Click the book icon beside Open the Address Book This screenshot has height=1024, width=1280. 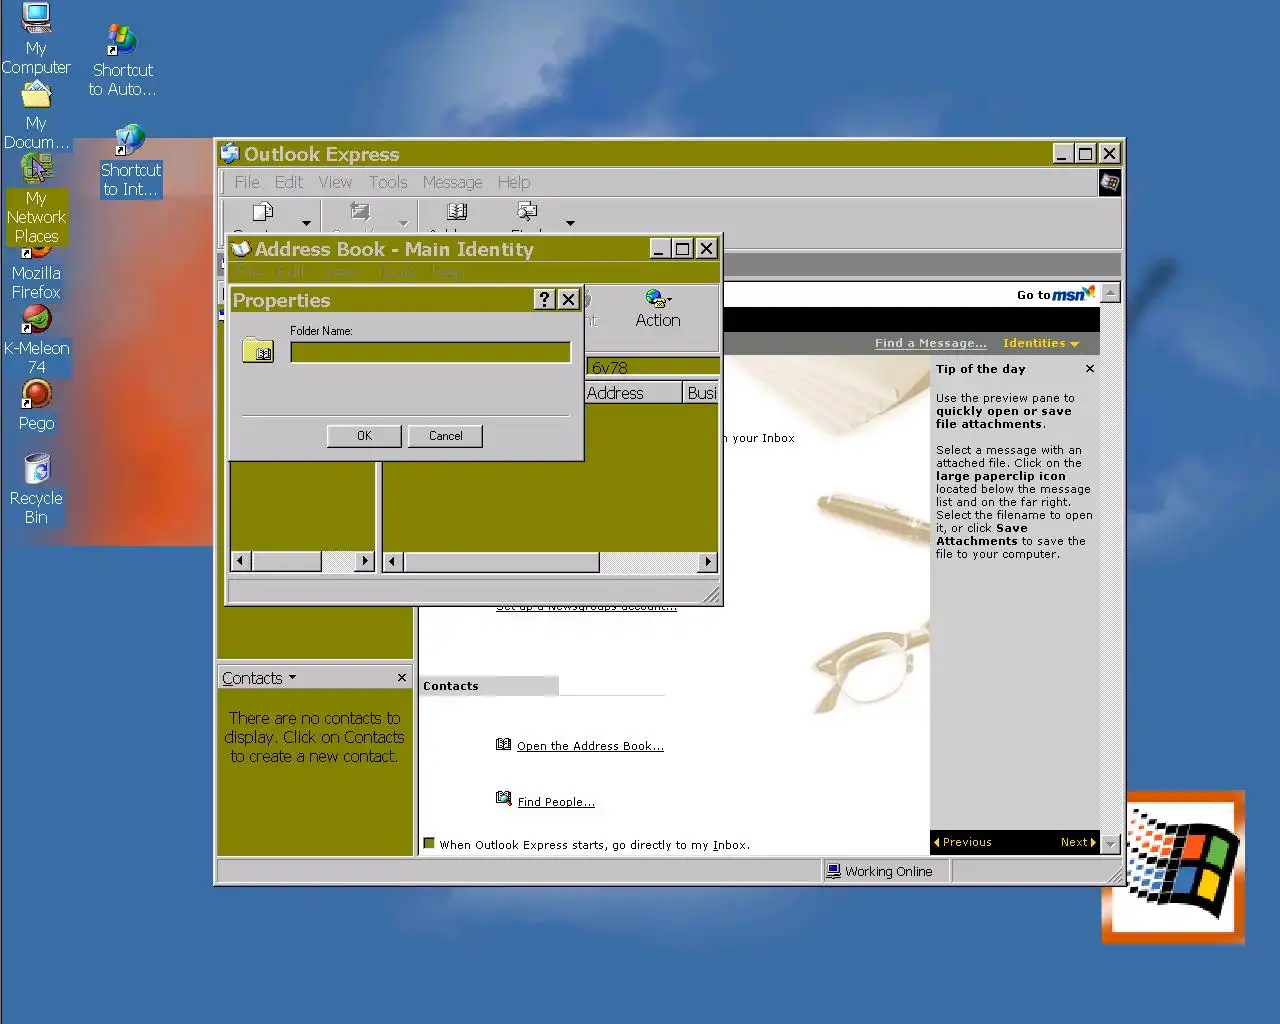pos(504,744)
